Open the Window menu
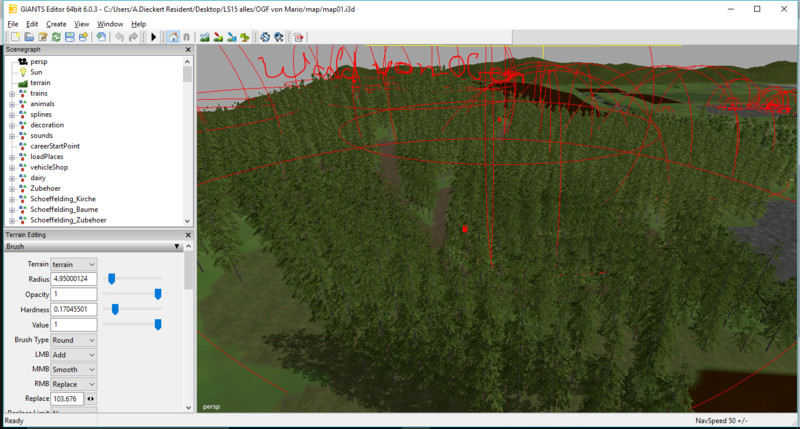 click(x=111, y=23)
